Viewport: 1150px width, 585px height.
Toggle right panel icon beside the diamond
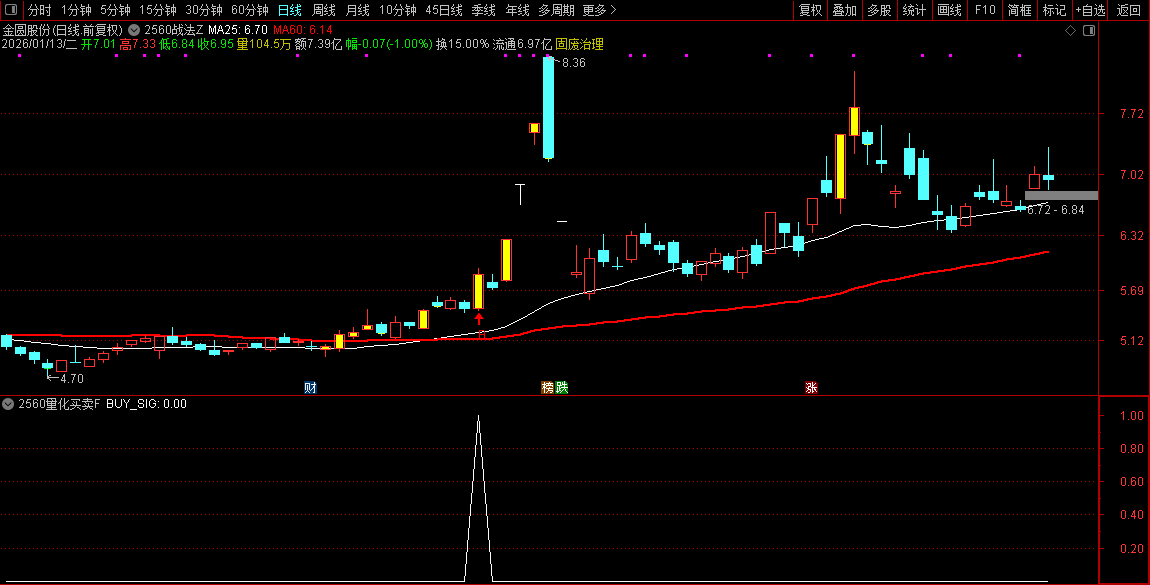click(x=1089, y=30)
